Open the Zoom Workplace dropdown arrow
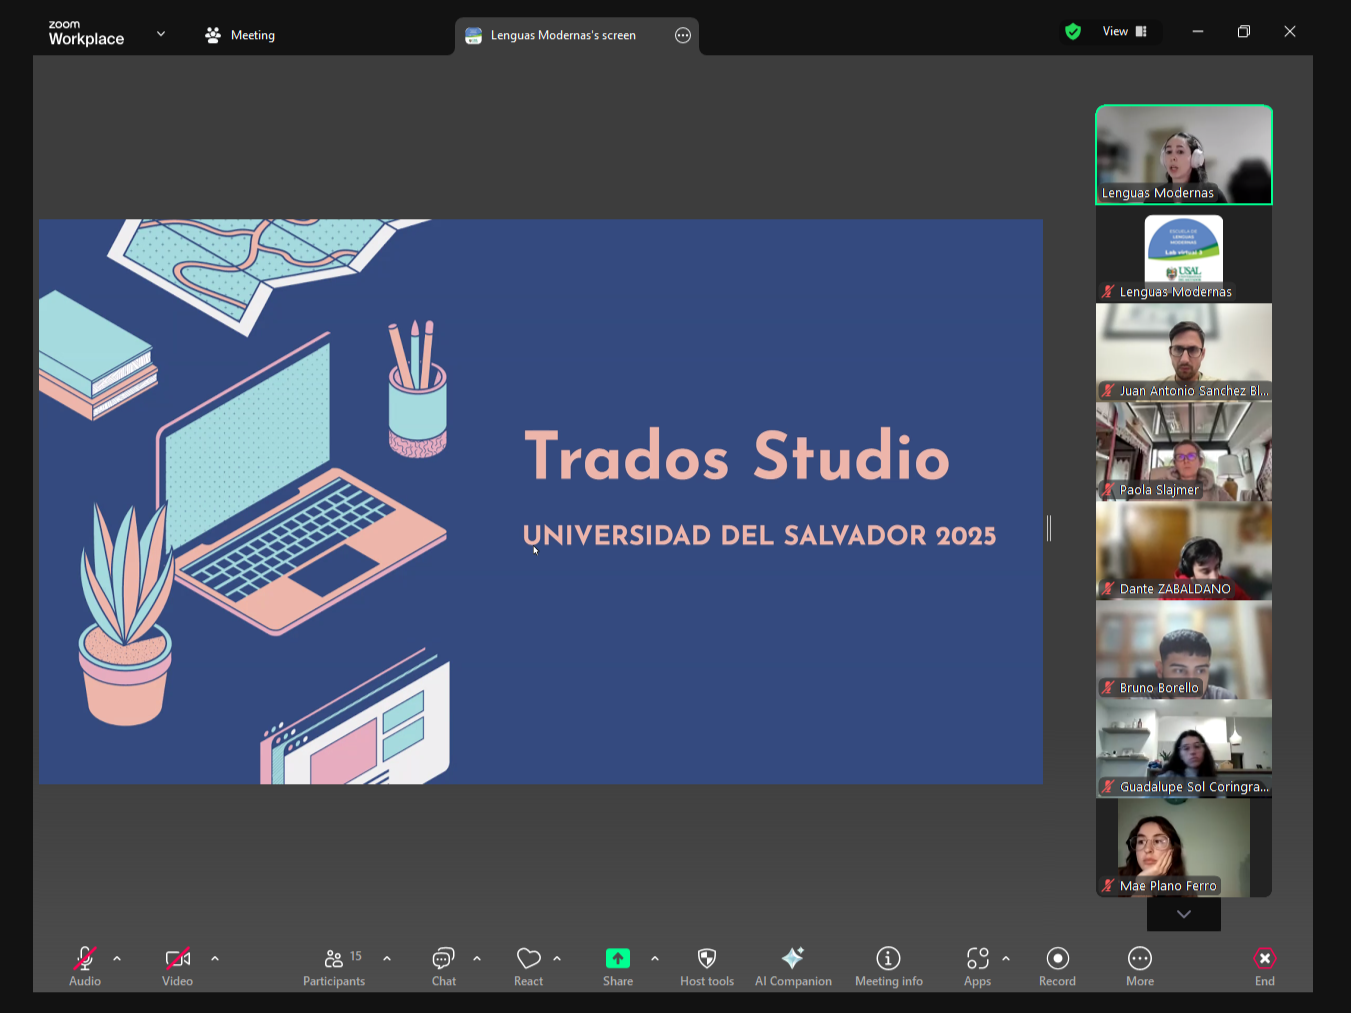This screenshot has height=1013, width=1351. click(x=161, y=34)
